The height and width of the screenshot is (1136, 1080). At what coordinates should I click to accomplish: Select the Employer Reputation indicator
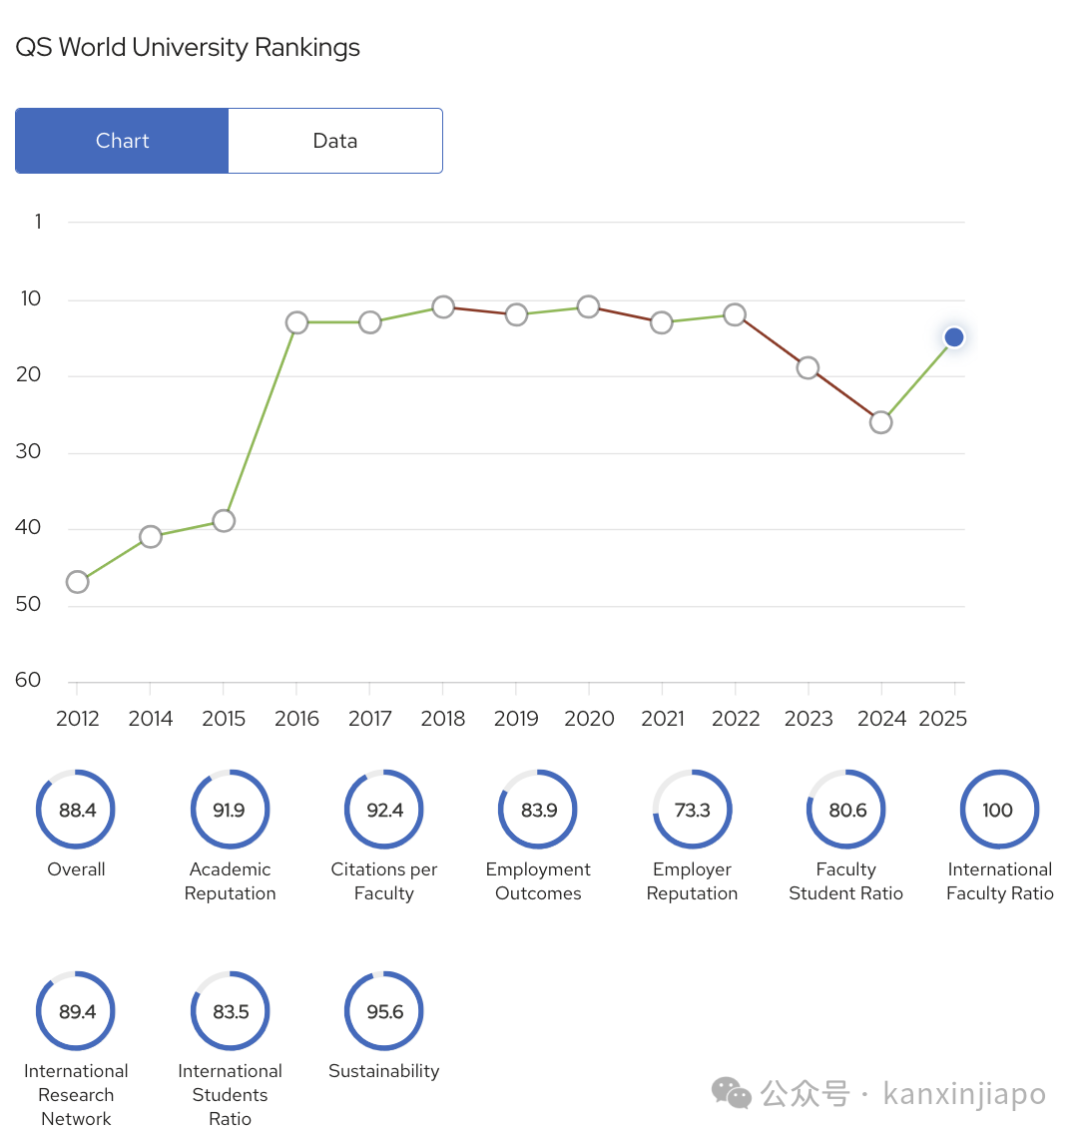point(692,809)
